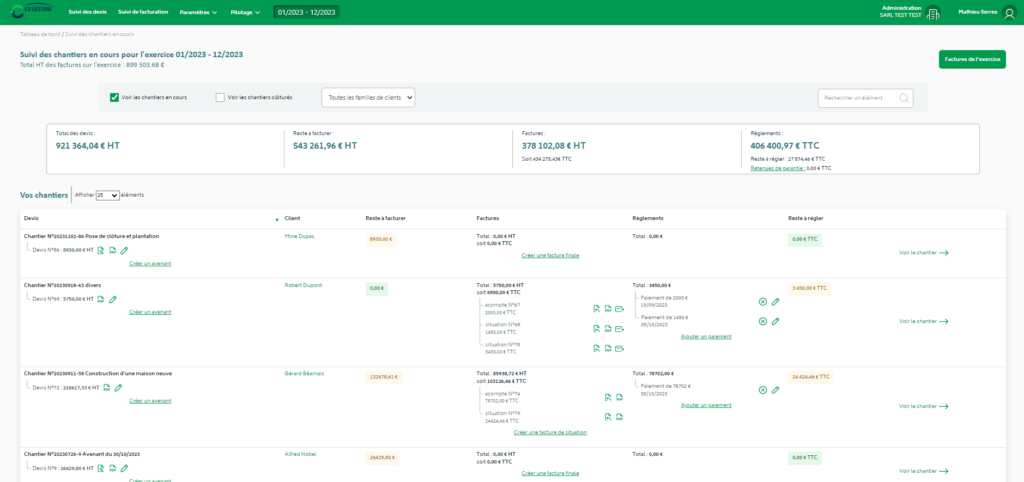Image resolution: width=1024 pixels, height=482 pixels.
Task: Click the CS'Gestion logo
Action: (x=31, y=12)
